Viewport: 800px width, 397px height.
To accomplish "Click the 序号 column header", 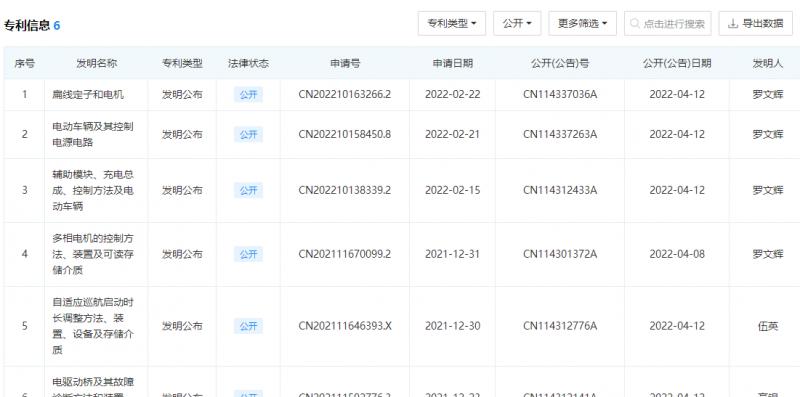I will click(24, 63).
